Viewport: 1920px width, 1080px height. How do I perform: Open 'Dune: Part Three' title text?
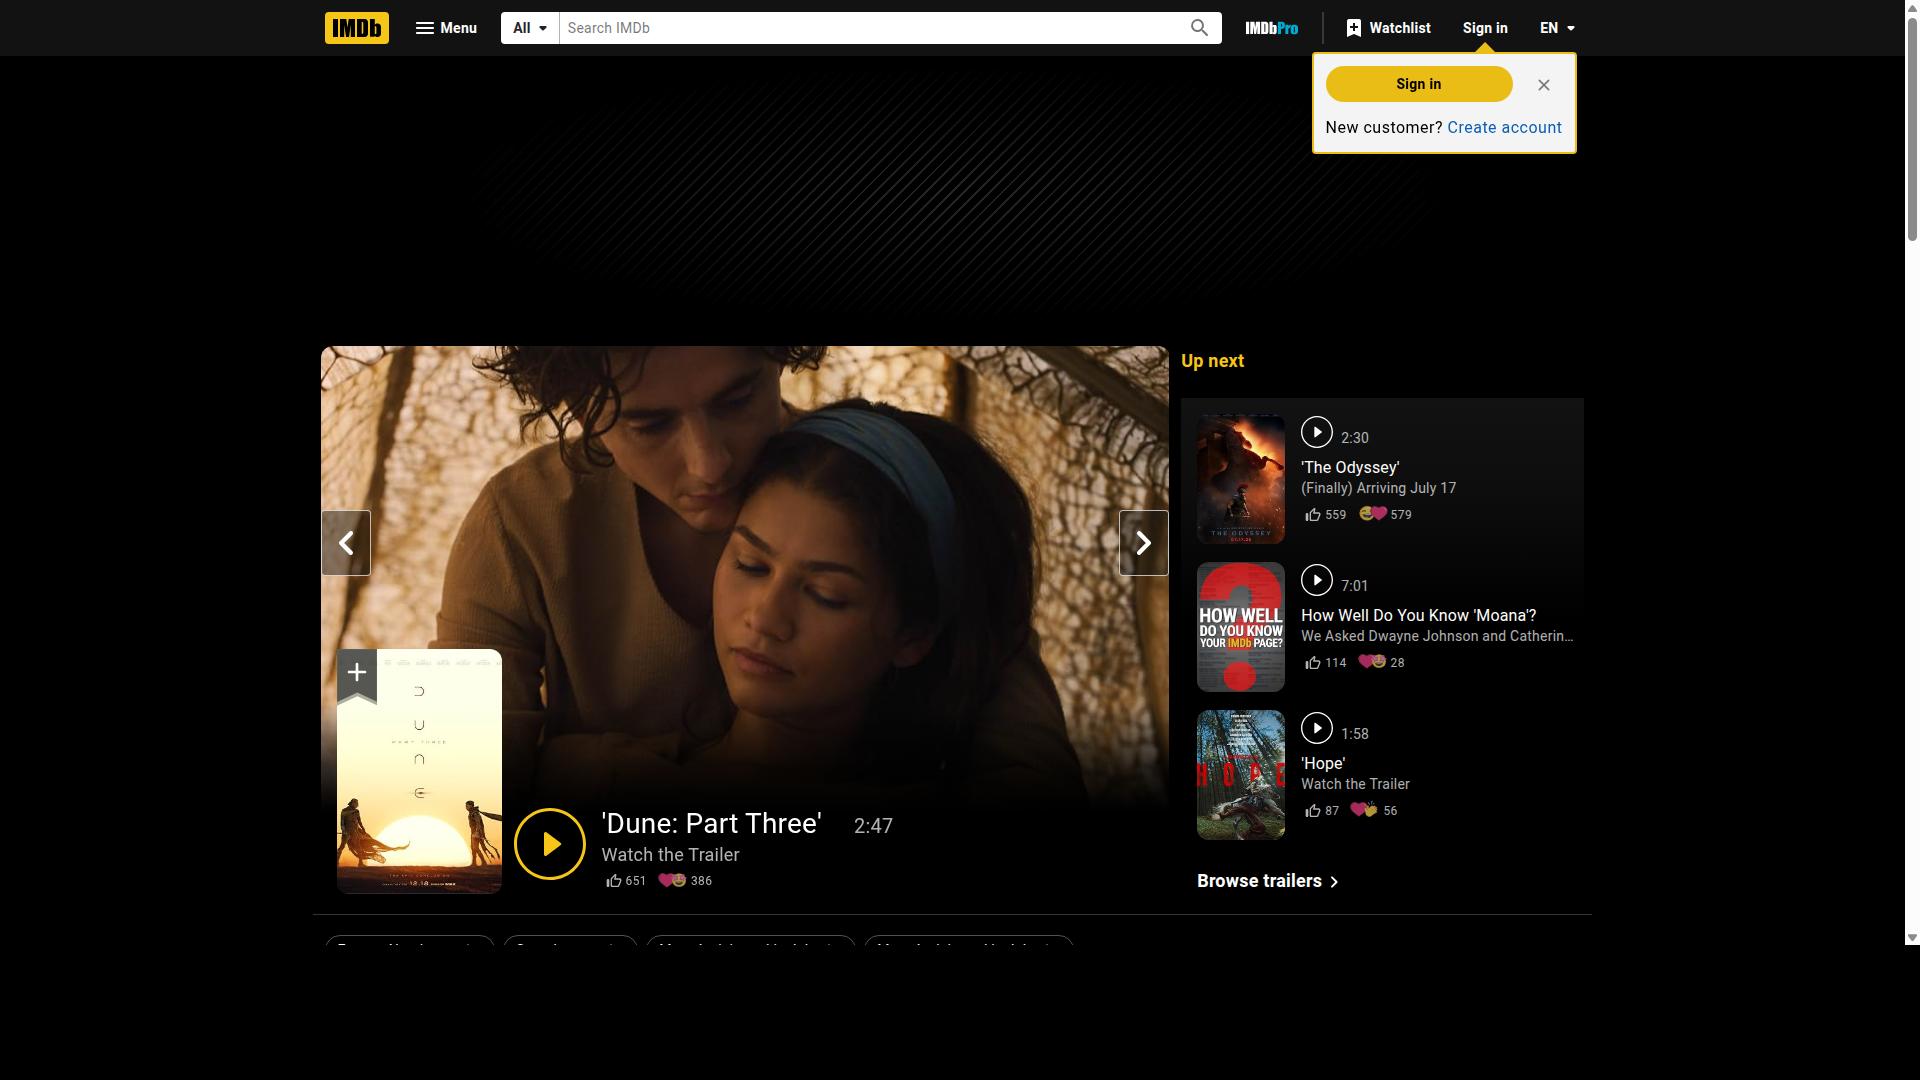(x=711, y=823)
